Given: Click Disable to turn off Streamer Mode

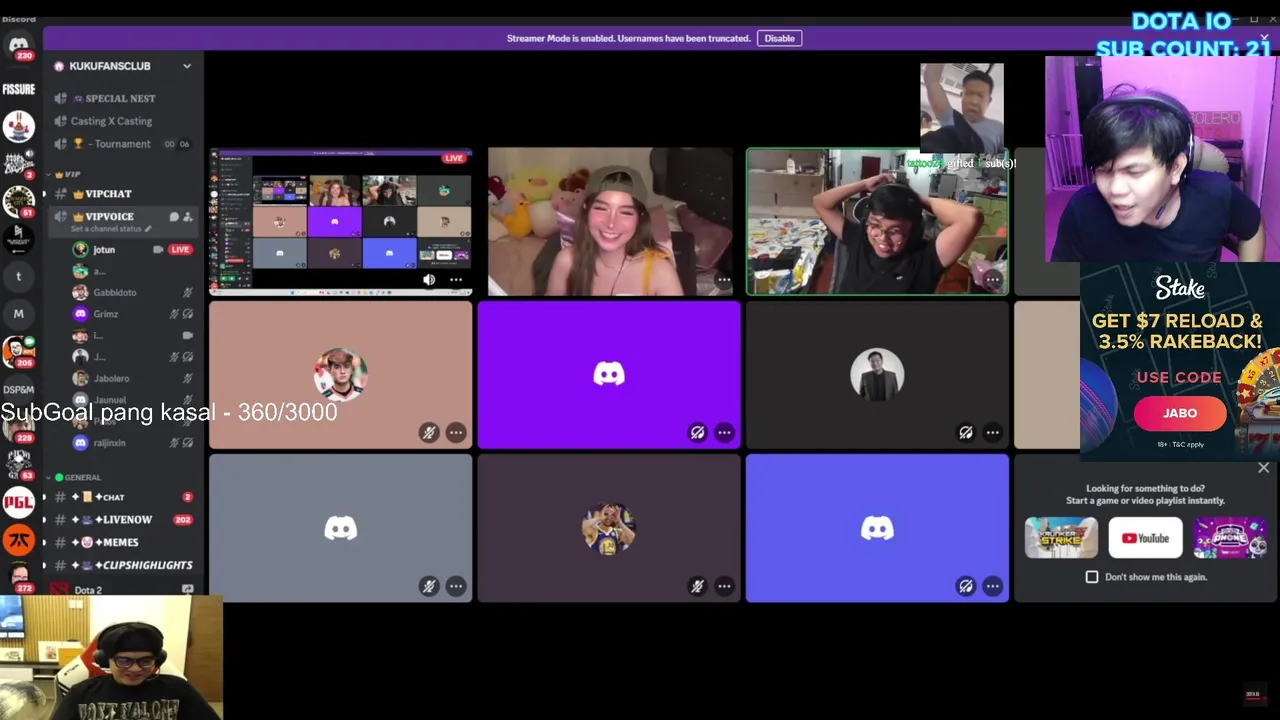Looking at the screenshot, I should point(779,38).
